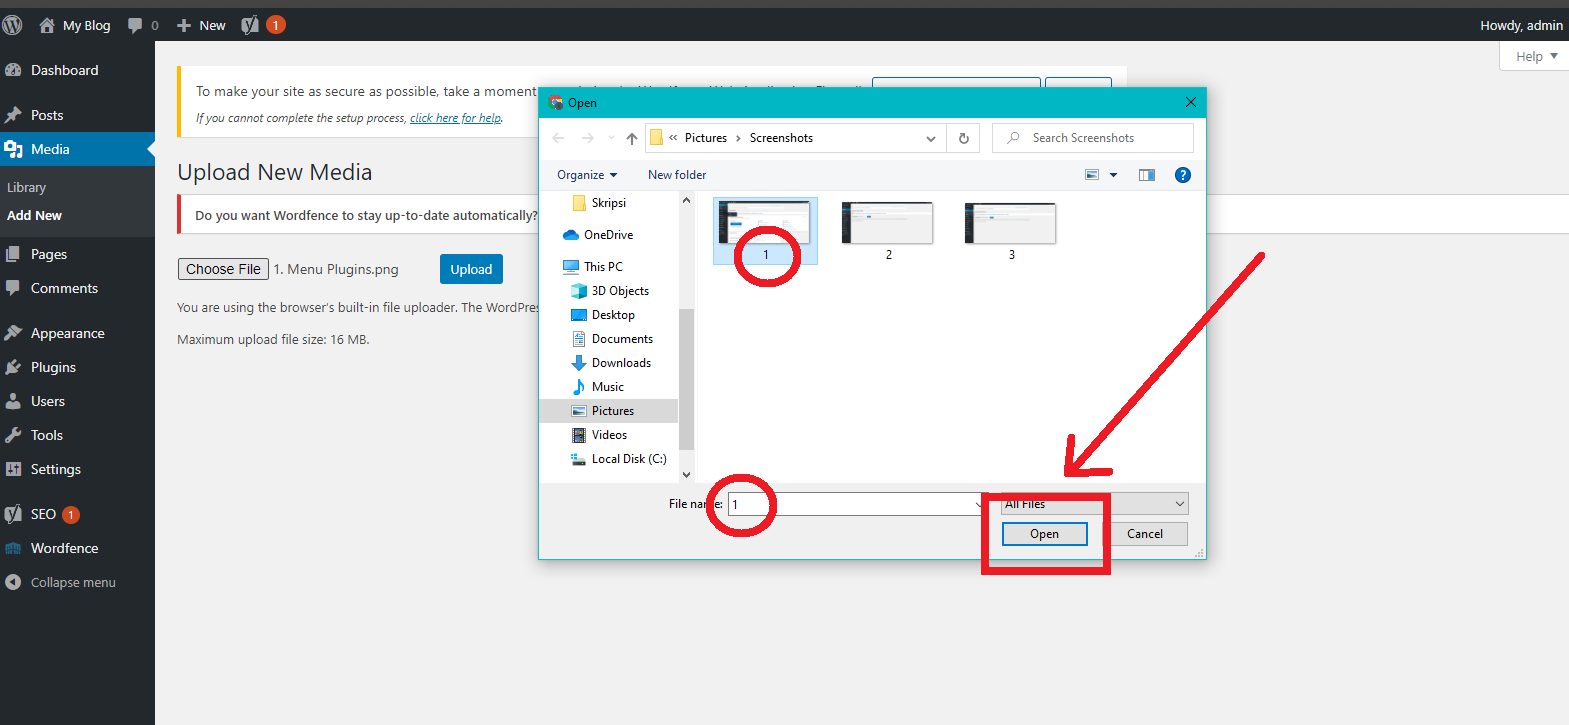The height and width of the screenshot is (725, 1569).
Task: Open the My Blog home icon
Action: click(x=47, y=25)
